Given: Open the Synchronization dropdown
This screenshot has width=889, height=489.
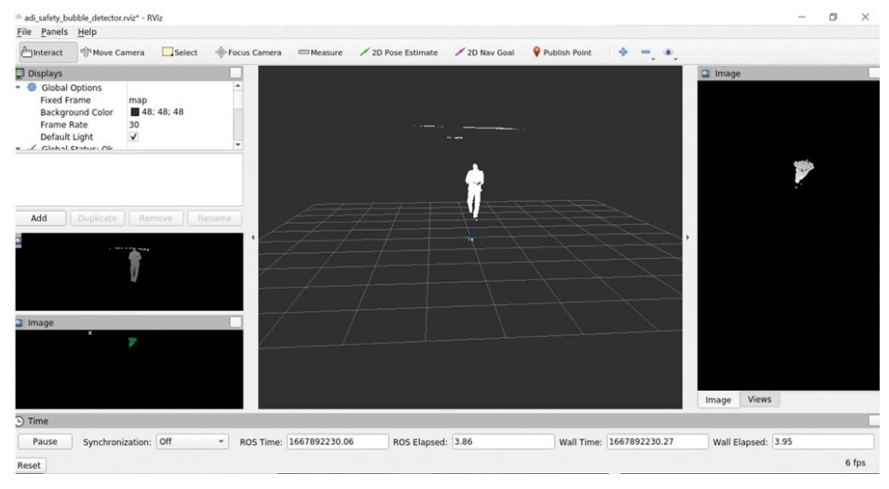Looking at the screenshot, I should (192, 441).
